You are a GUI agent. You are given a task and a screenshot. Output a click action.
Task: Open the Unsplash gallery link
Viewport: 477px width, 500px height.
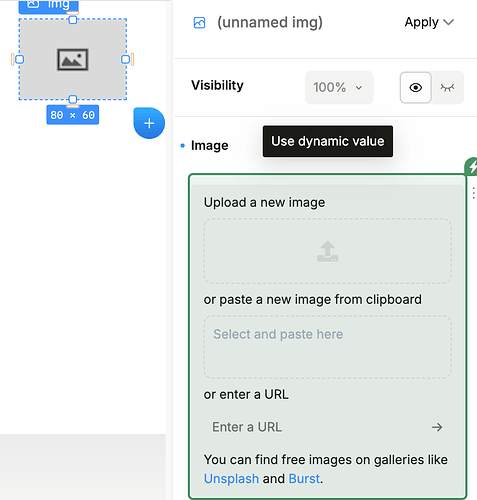click(x=231, y=479)
